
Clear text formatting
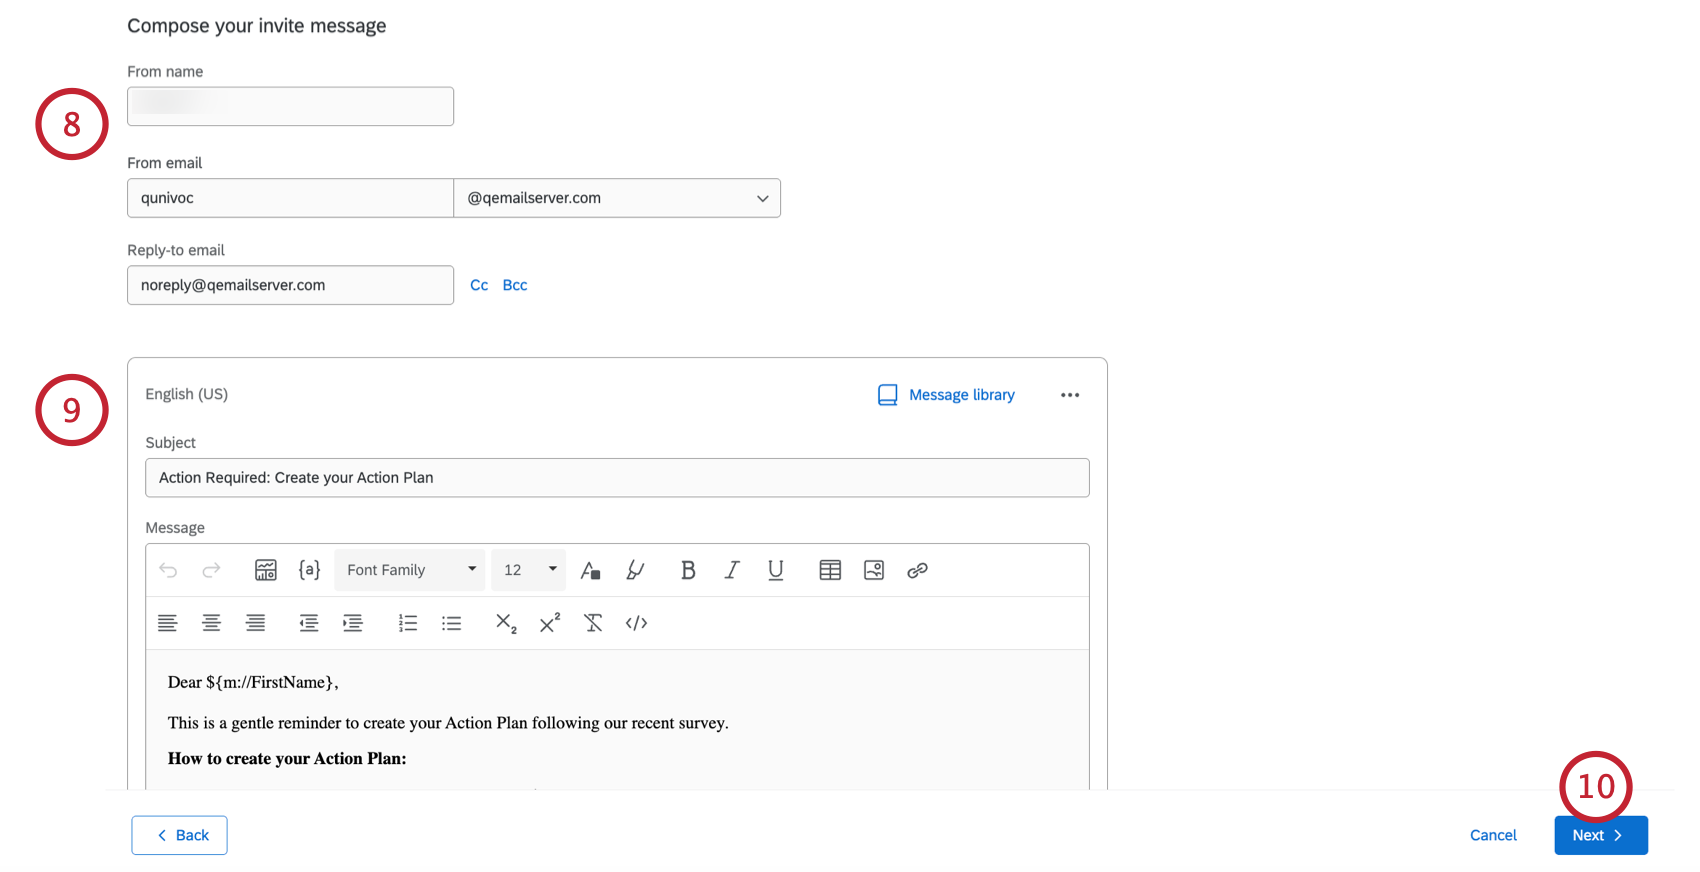(x=593, y=623)
